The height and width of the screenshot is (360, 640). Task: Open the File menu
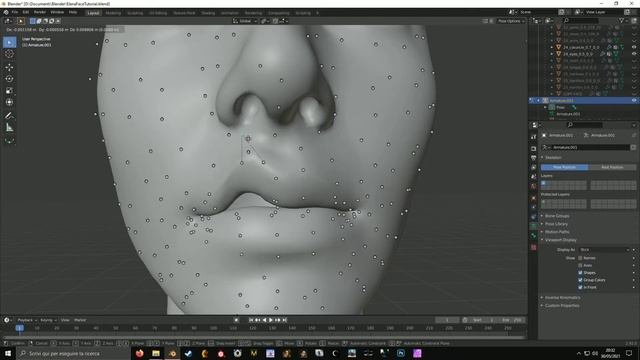[15, 13]
